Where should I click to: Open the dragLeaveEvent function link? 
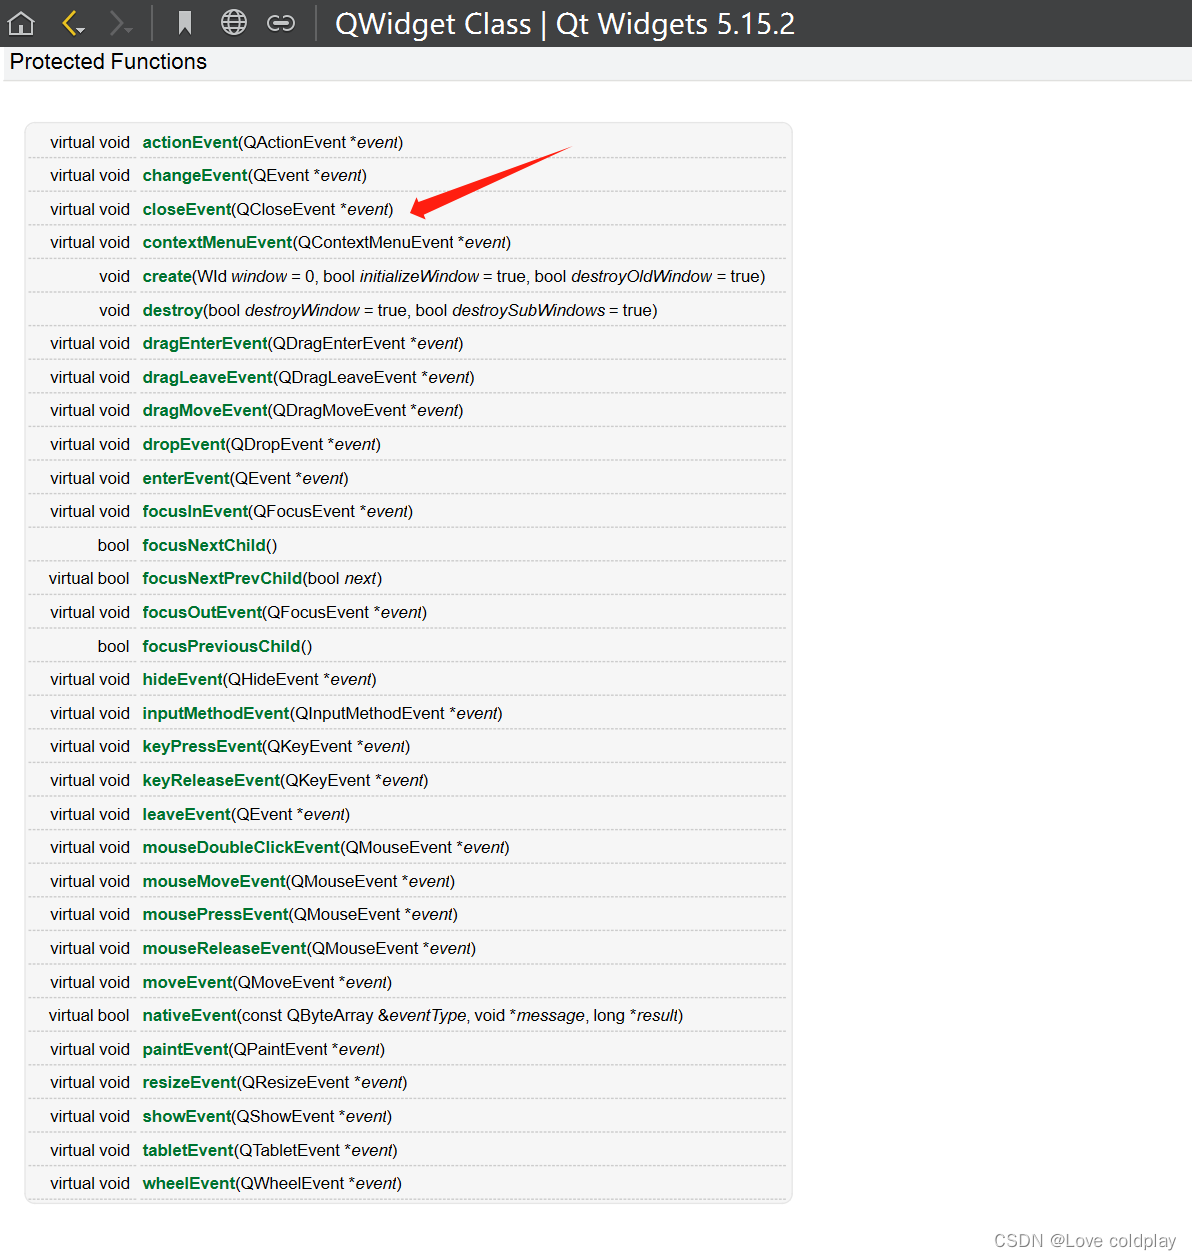point(208,377)
